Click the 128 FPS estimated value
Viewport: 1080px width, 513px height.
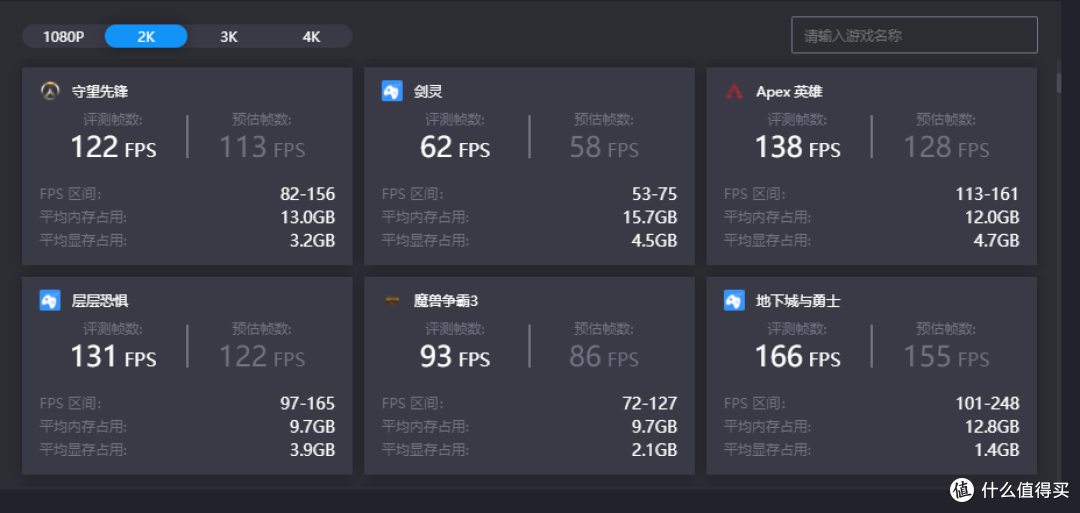(946, 147)
